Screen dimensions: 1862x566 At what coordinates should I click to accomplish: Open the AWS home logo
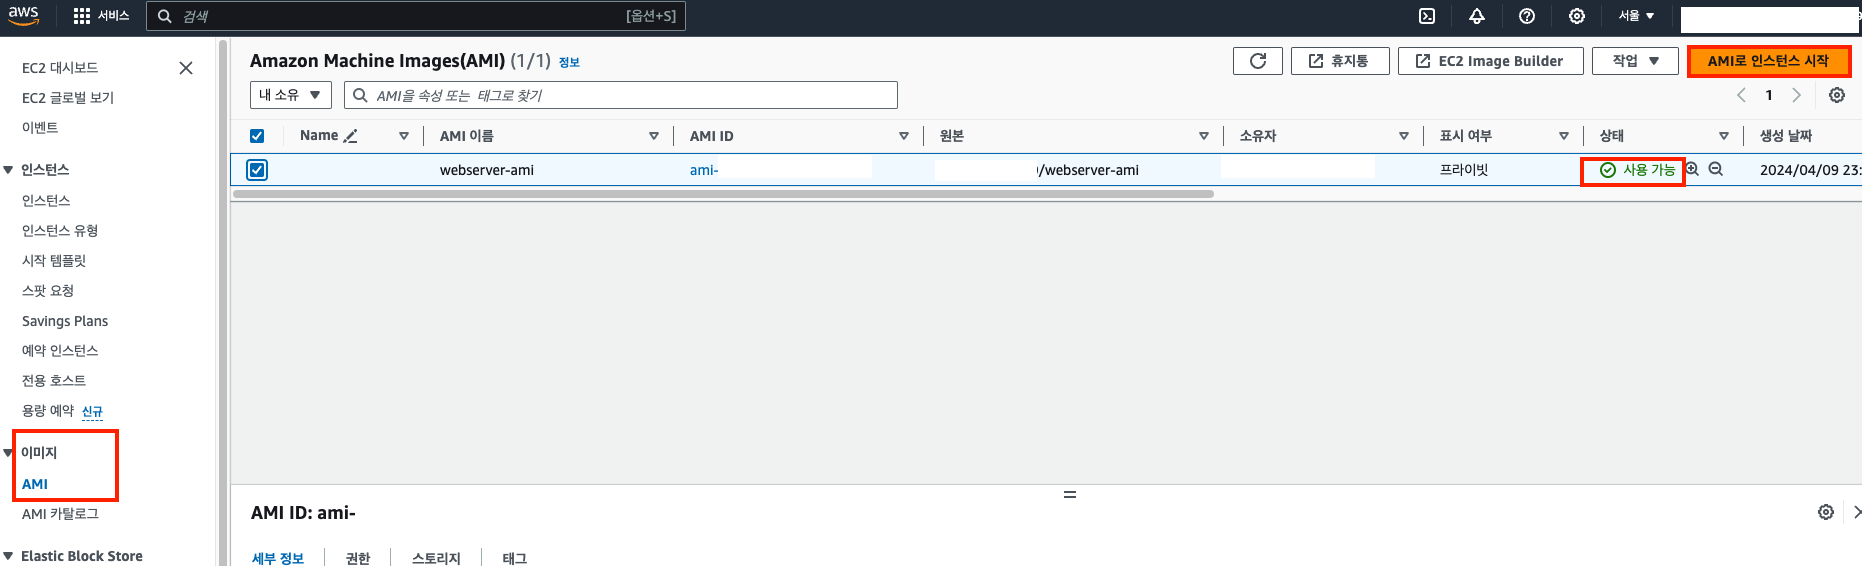coord(23,15)
